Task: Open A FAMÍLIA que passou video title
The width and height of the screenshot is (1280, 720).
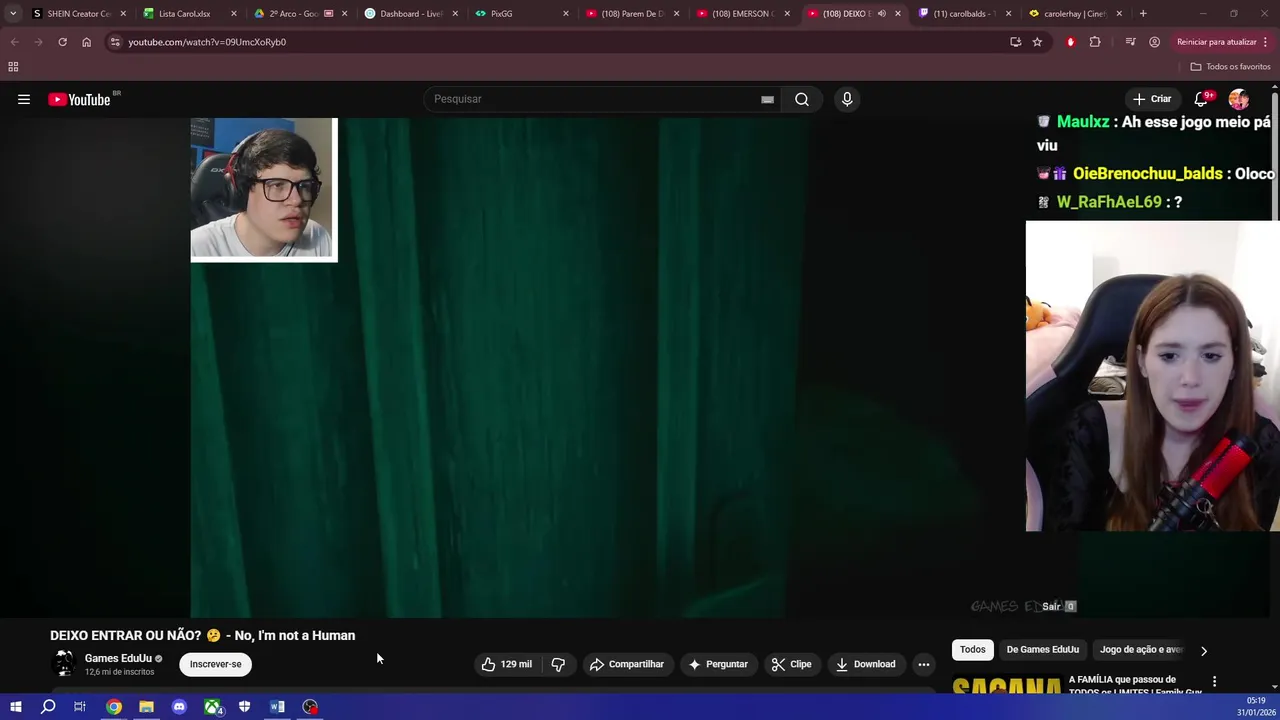Action: [x=1135, y=685]
